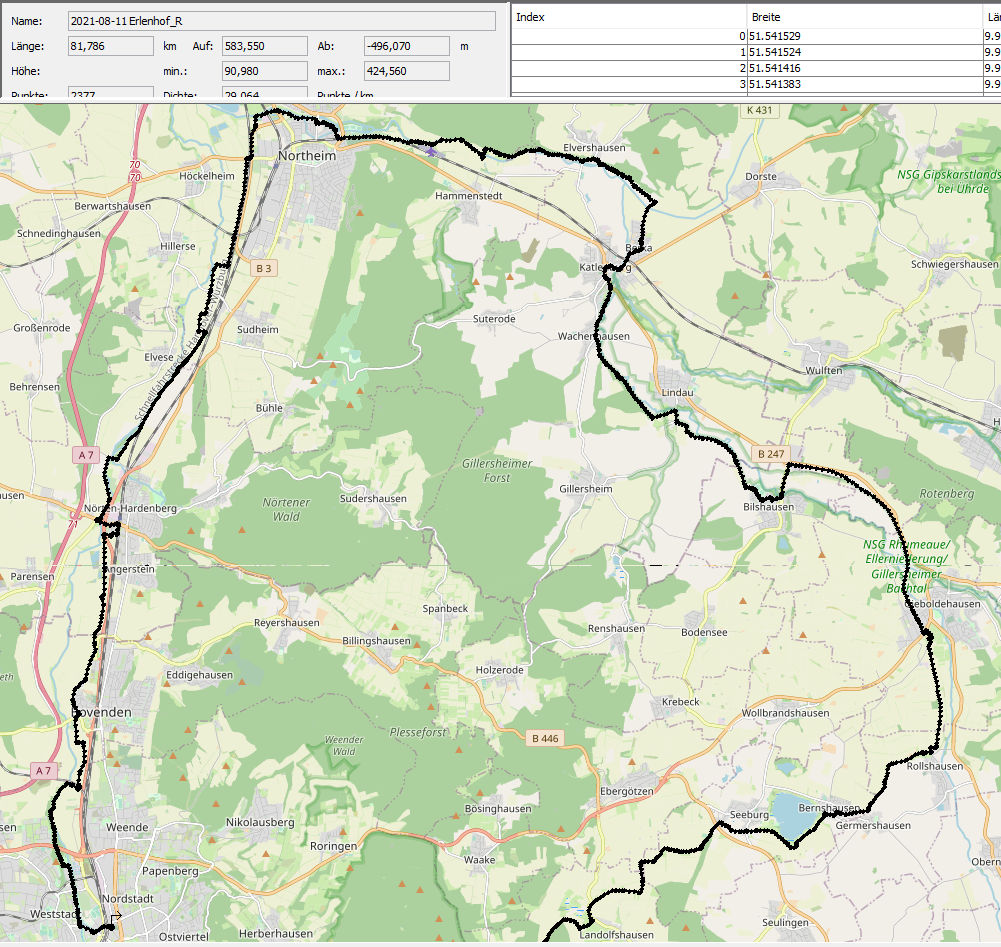The width and height of the screenshot is (1001, 947).
Task: Click the B 247 road shield
Action: tap(771, 454)
